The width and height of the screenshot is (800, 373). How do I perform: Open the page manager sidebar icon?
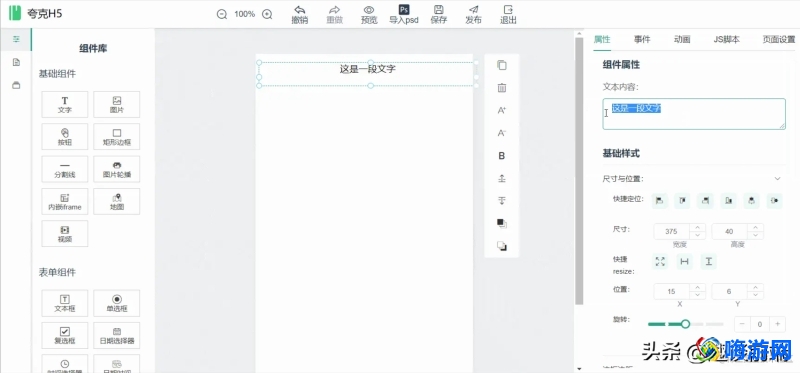click(x=16, y=62)
